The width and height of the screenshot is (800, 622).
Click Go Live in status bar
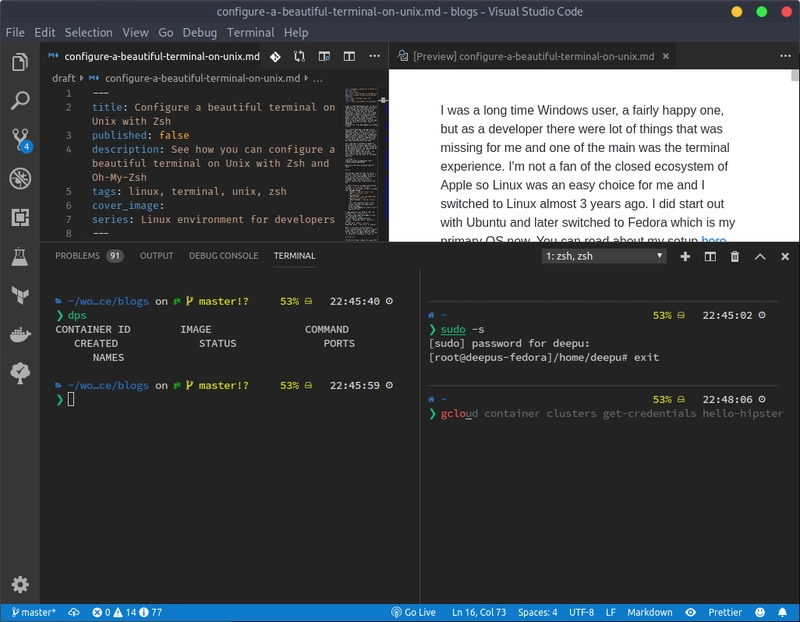pyautogui.click(x=413, y=612)
